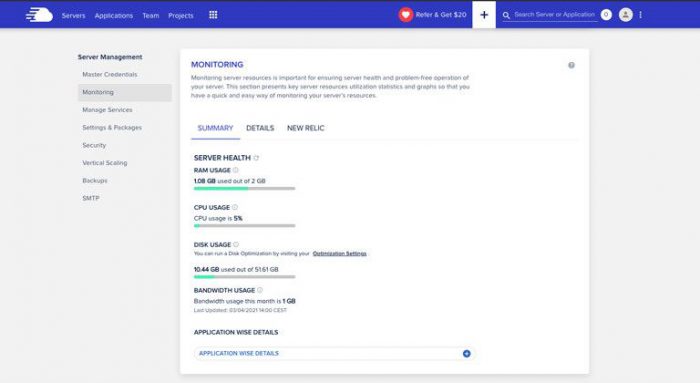700x383 pixels.
Task: Open the Team menu
Action: tap(150, 15)
